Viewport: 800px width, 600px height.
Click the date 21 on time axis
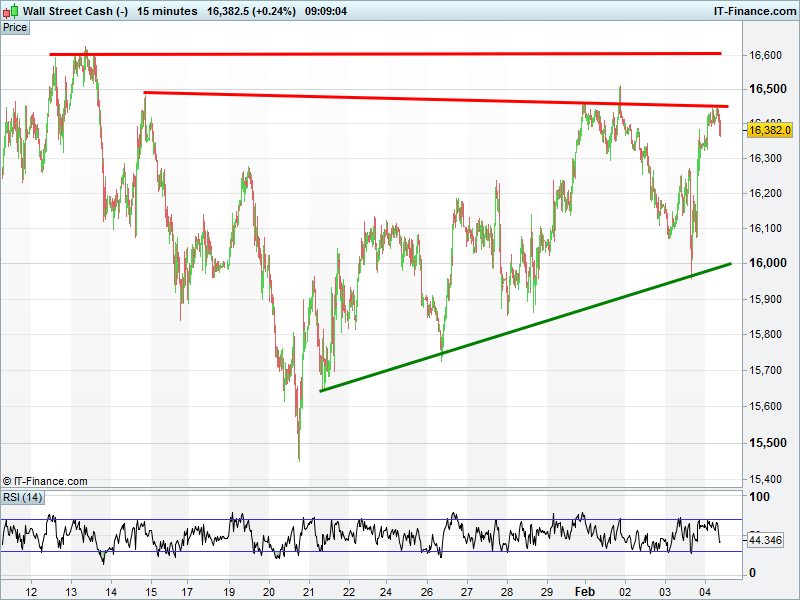[x=309, y=592]
